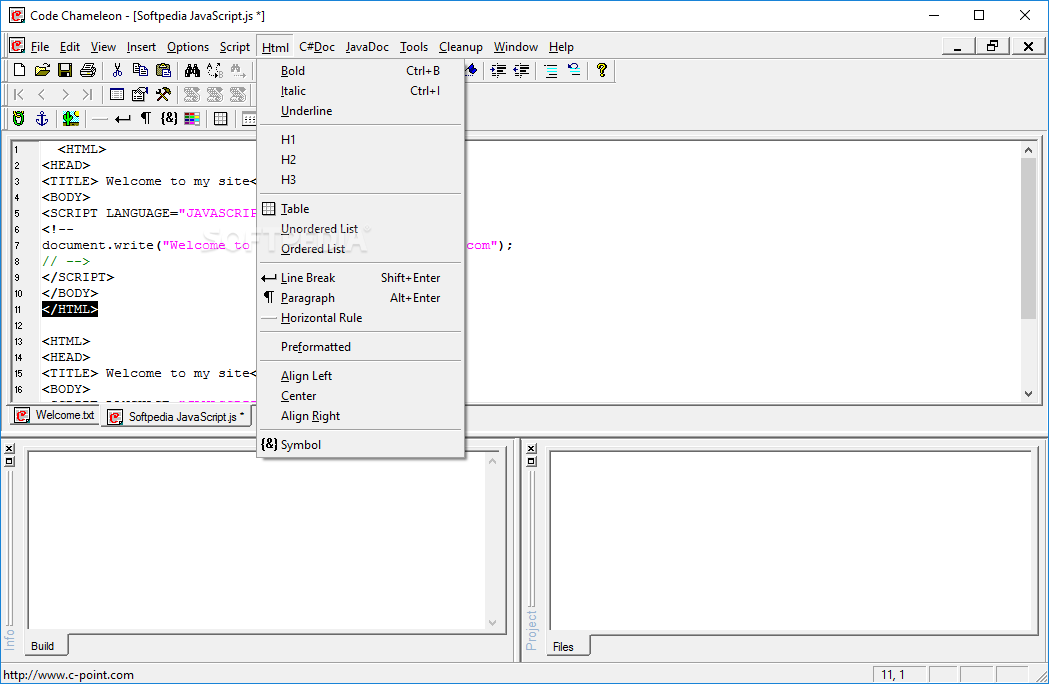Close the Info panel with x button

pyautogui.click(x=9, y=448)
